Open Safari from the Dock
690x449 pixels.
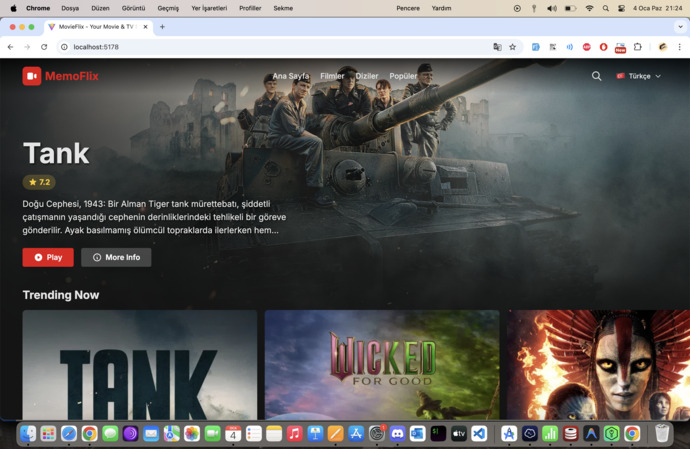(x=69, y=434)
